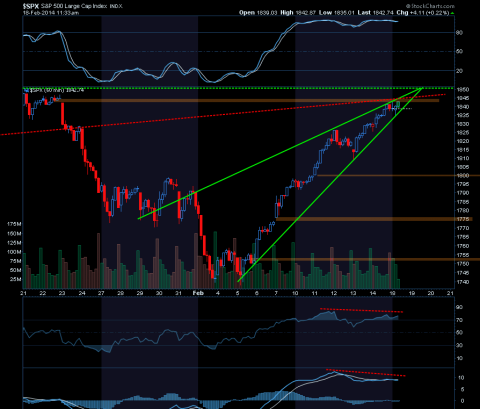Click date 18 on the time axis

pos(392,293)
